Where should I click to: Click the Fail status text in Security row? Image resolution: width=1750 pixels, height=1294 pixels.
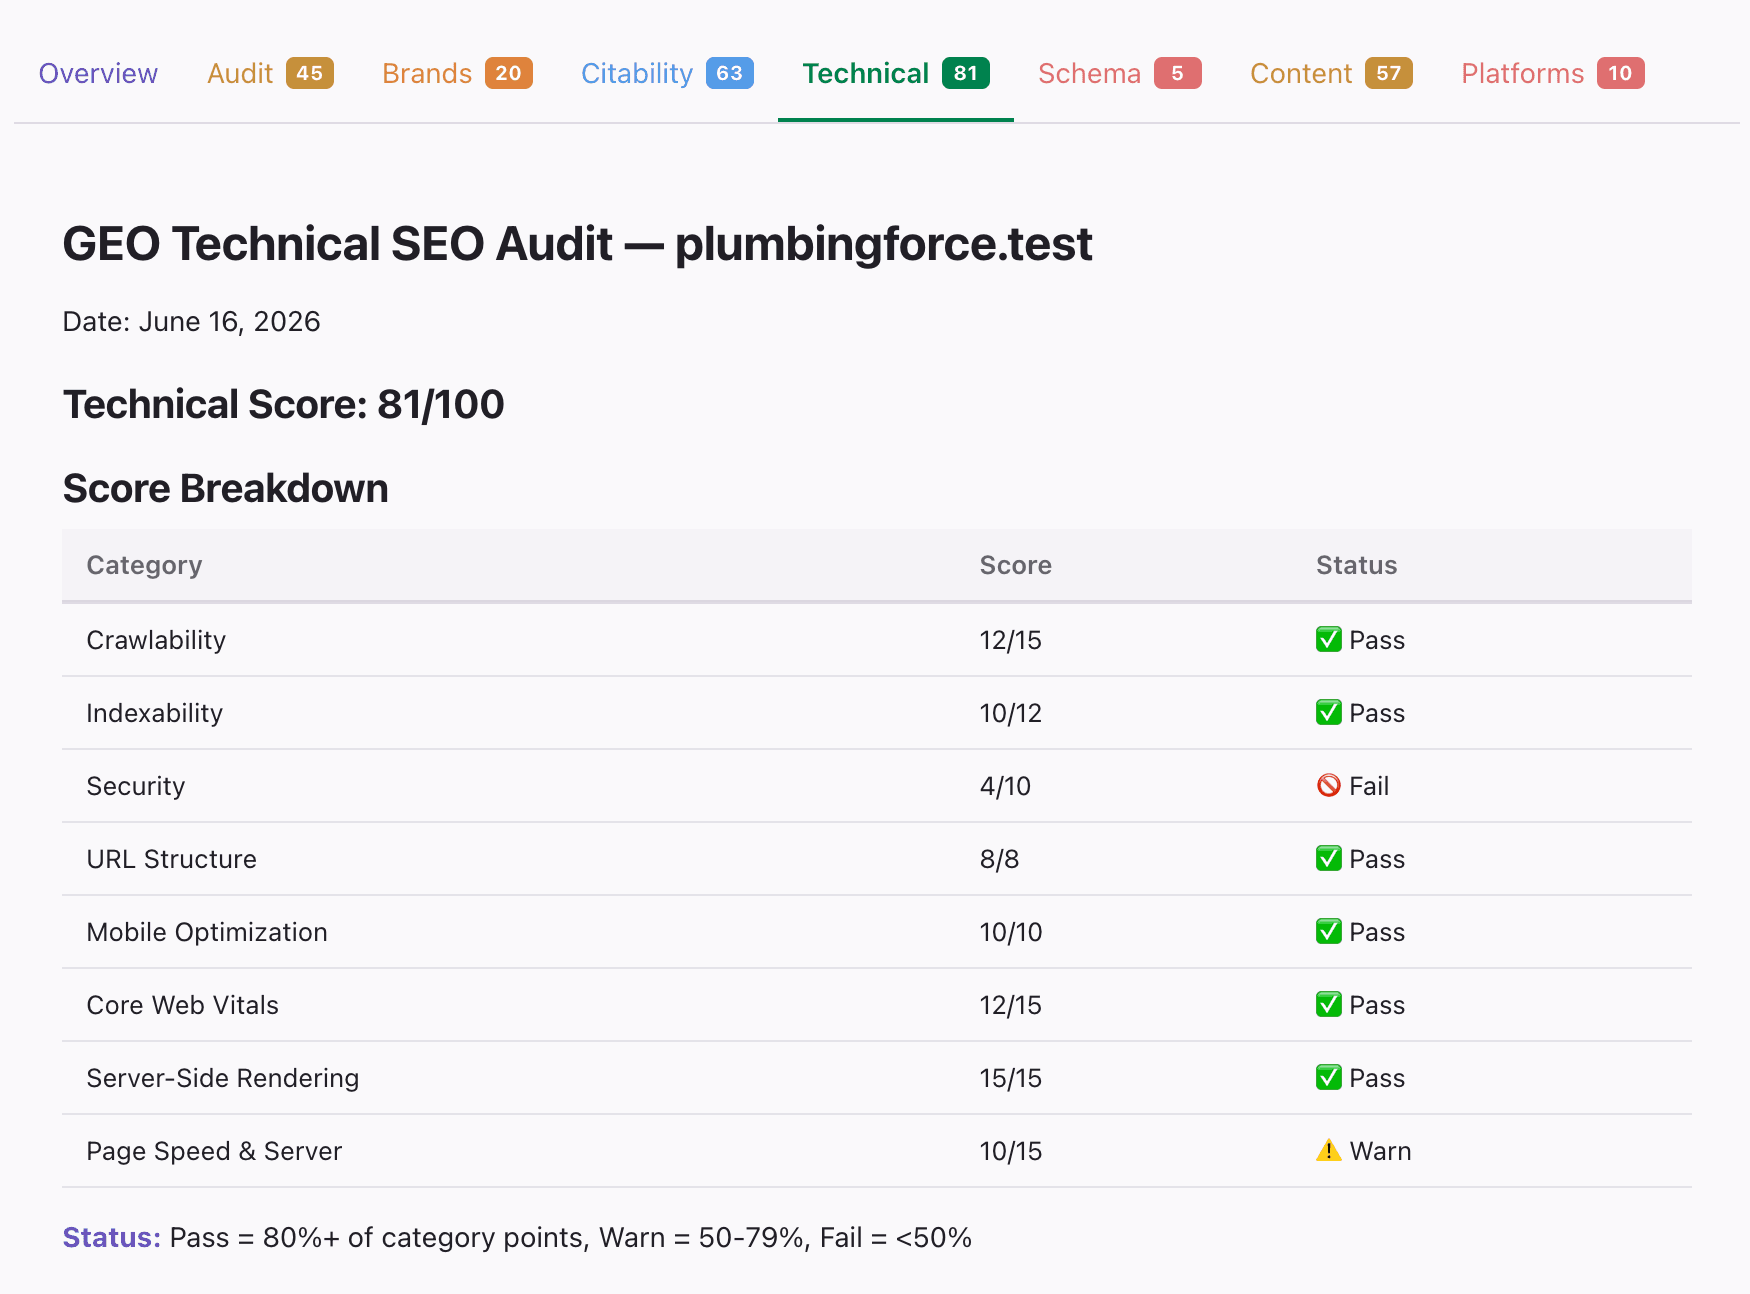pyautogui.click(x=1369, y=786)
